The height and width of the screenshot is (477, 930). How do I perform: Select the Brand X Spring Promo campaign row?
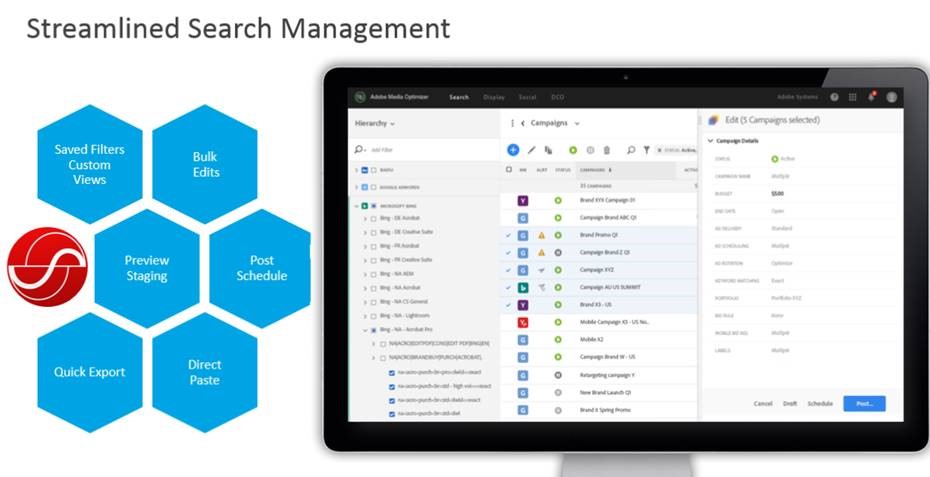(599, 410)
